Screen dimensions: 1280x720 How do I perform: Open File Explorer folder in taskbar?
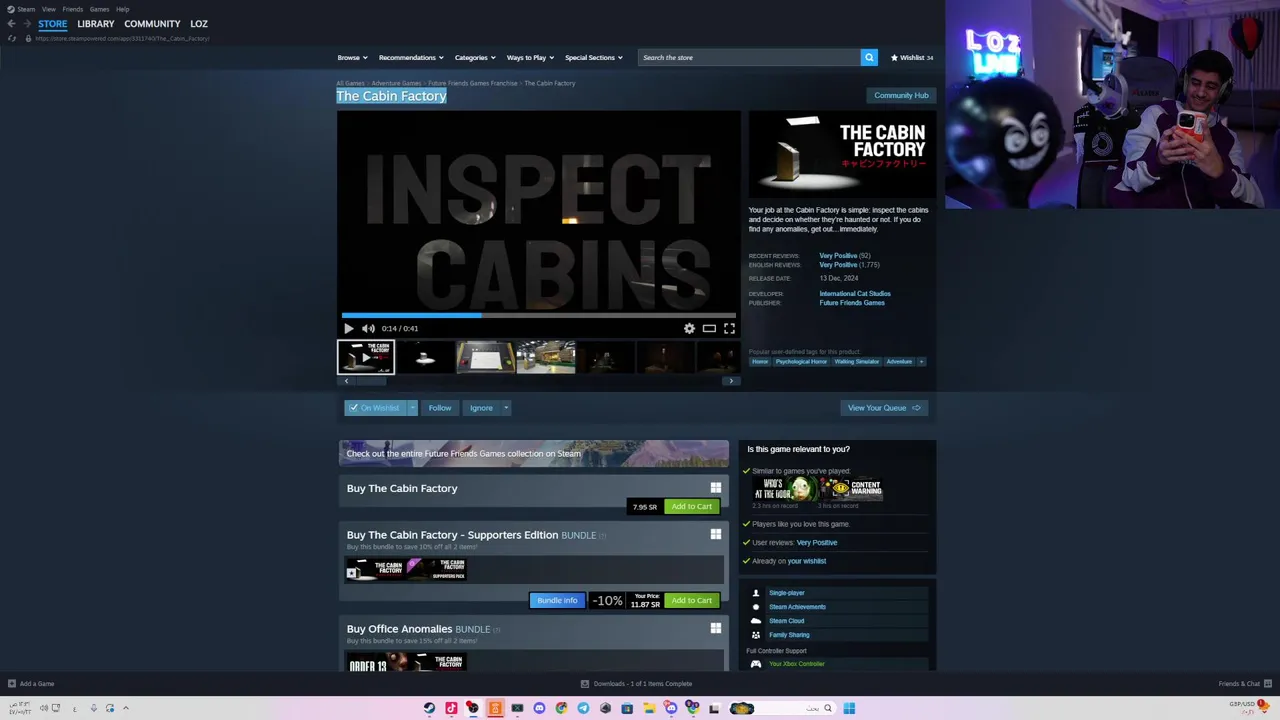tap(649, 708)
